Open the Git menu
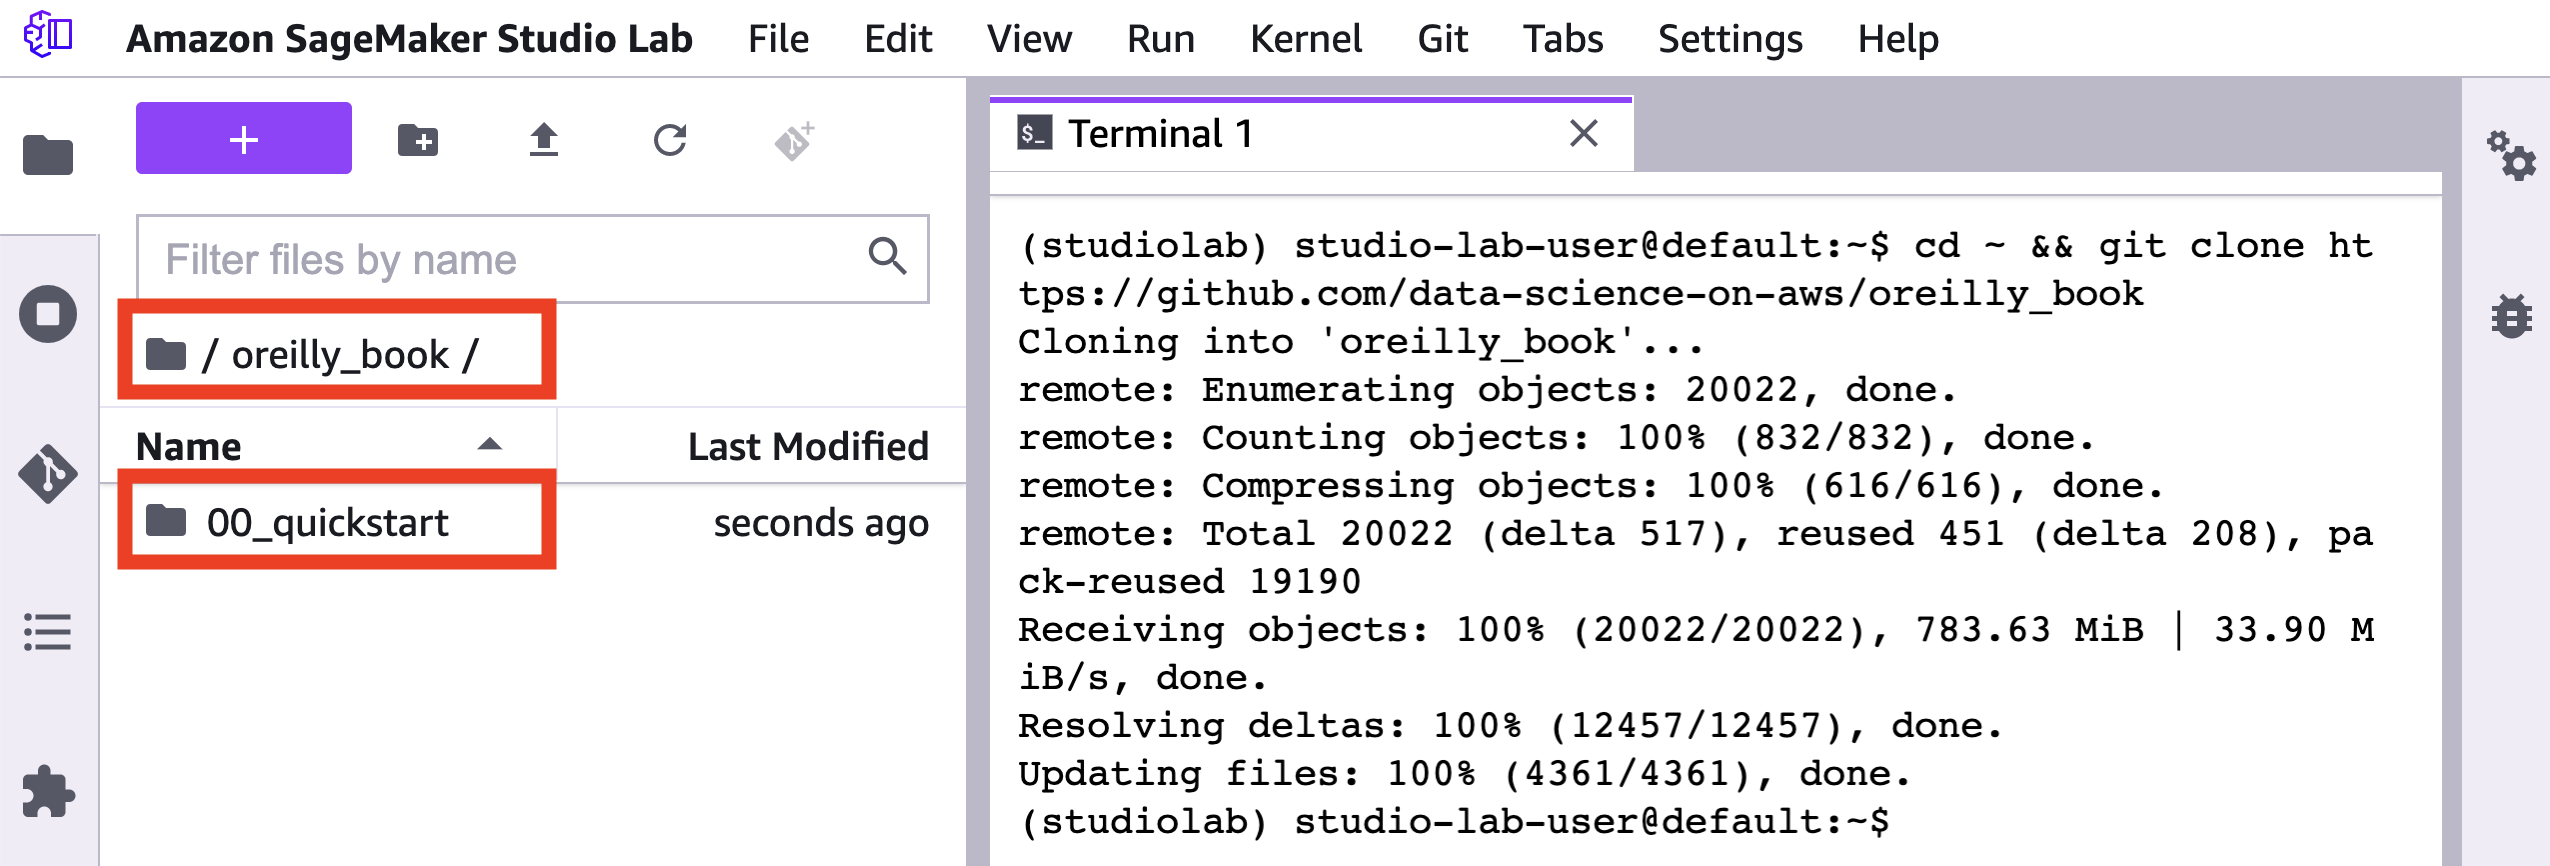This screenshot has width=2550, height=866. pos(1442,39)
